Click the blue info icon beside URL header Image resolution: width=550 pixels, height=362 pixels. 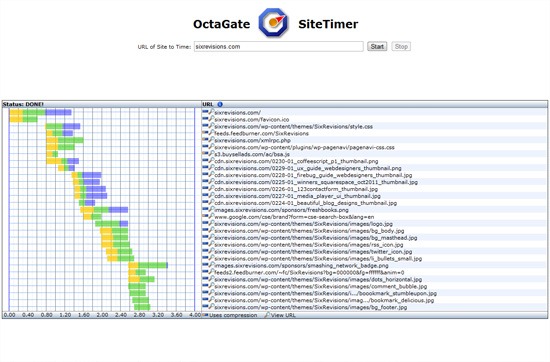[x=220, y=104]
